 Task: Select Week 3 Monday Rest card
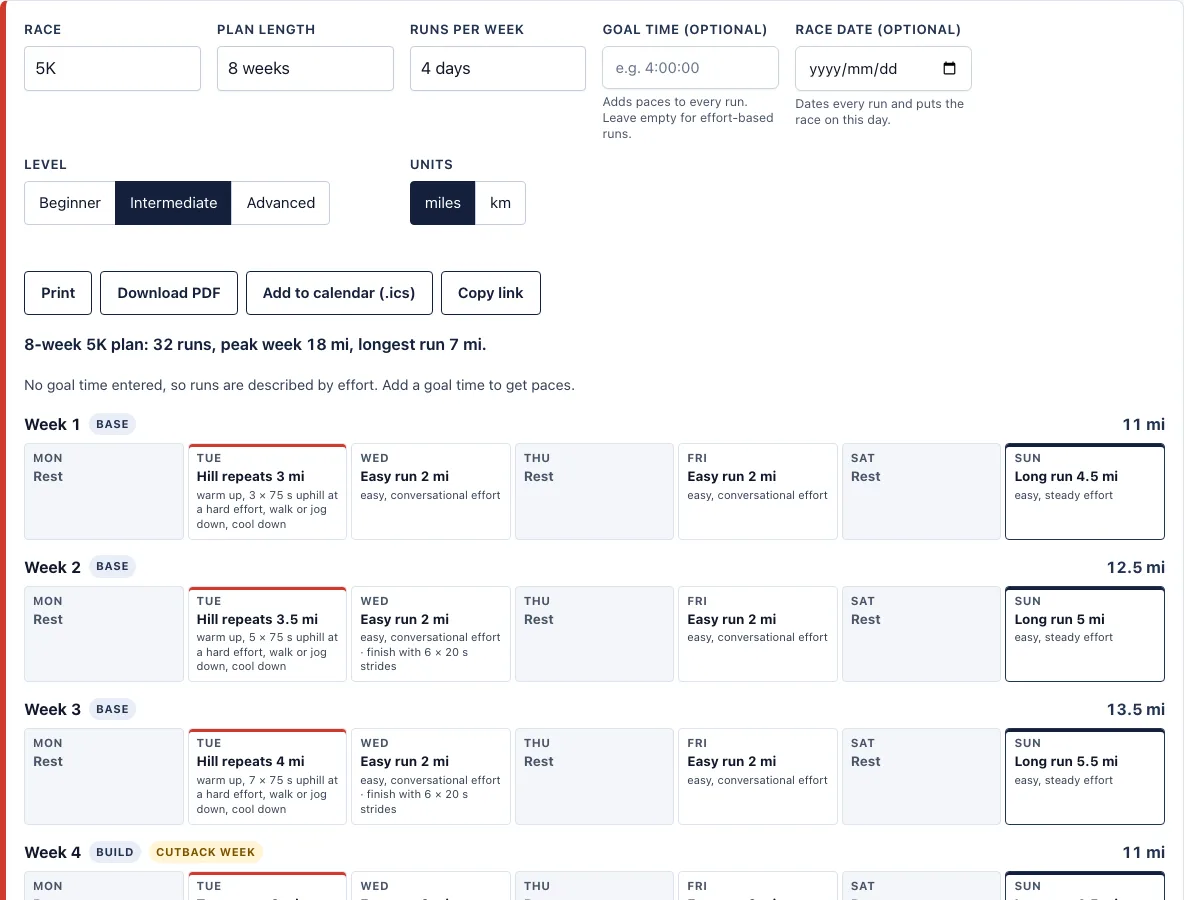tap(103, 776)
